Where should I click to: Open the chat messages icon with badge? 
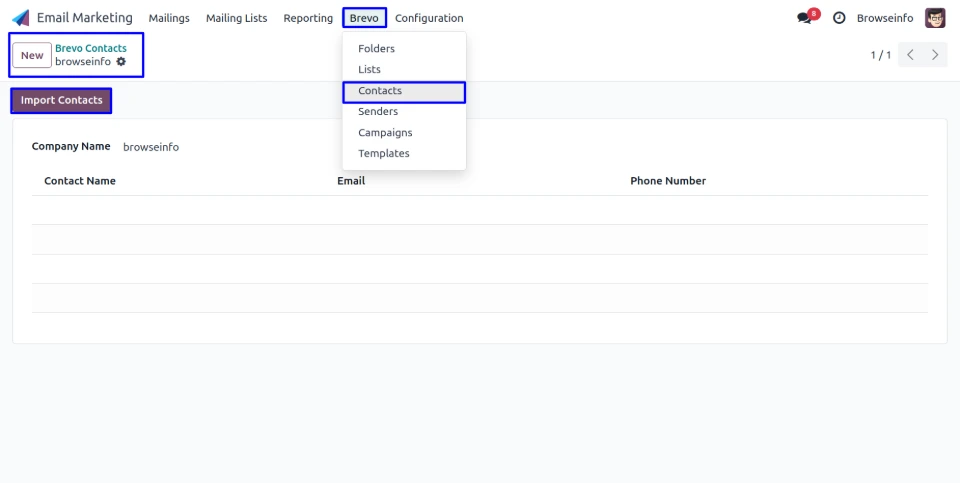click(805, 18)
